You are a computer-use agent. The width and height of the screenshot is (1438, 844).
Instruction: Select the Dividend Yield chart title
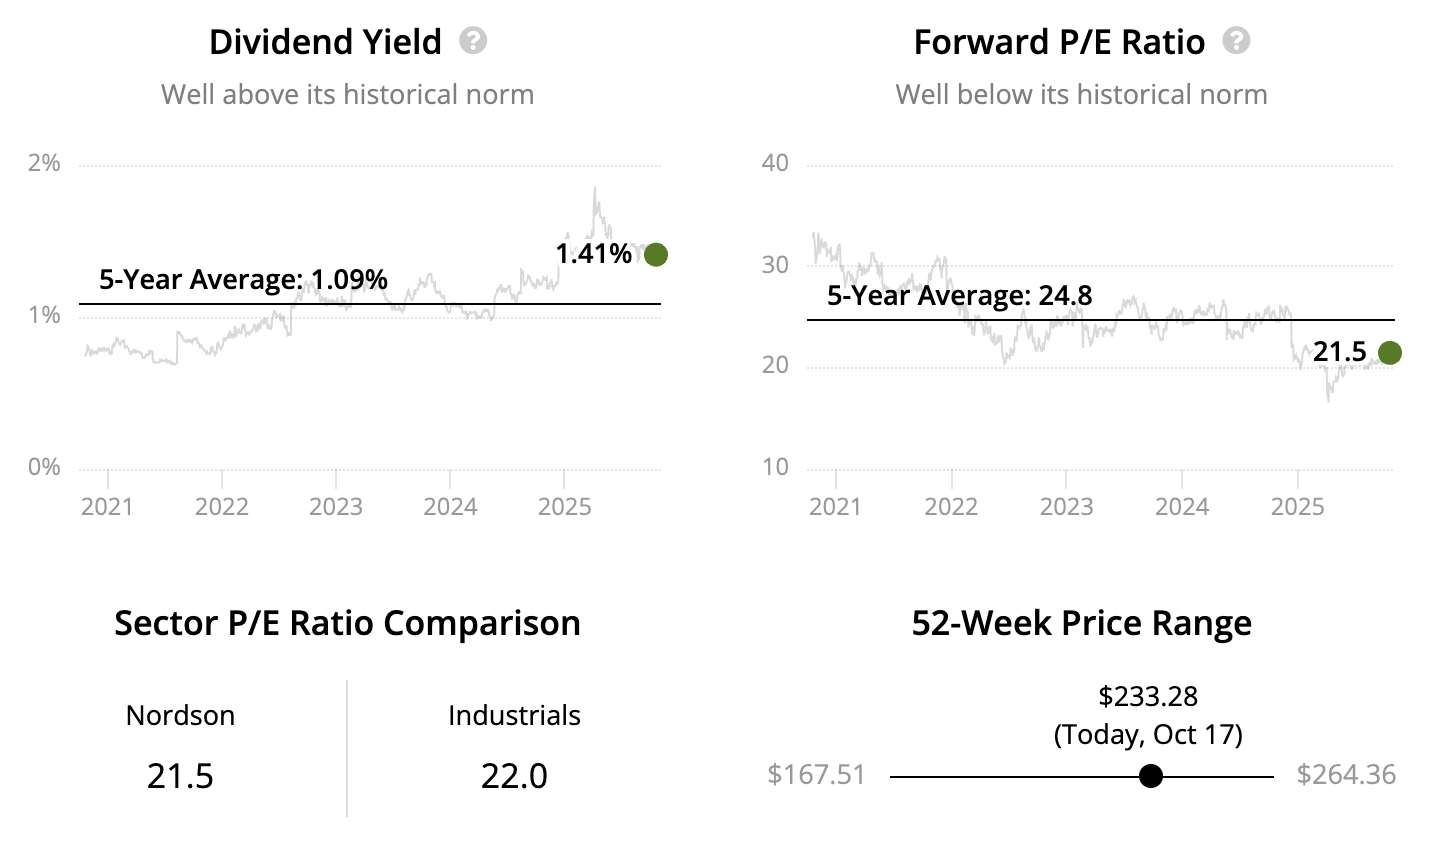[x=325, y=42]
